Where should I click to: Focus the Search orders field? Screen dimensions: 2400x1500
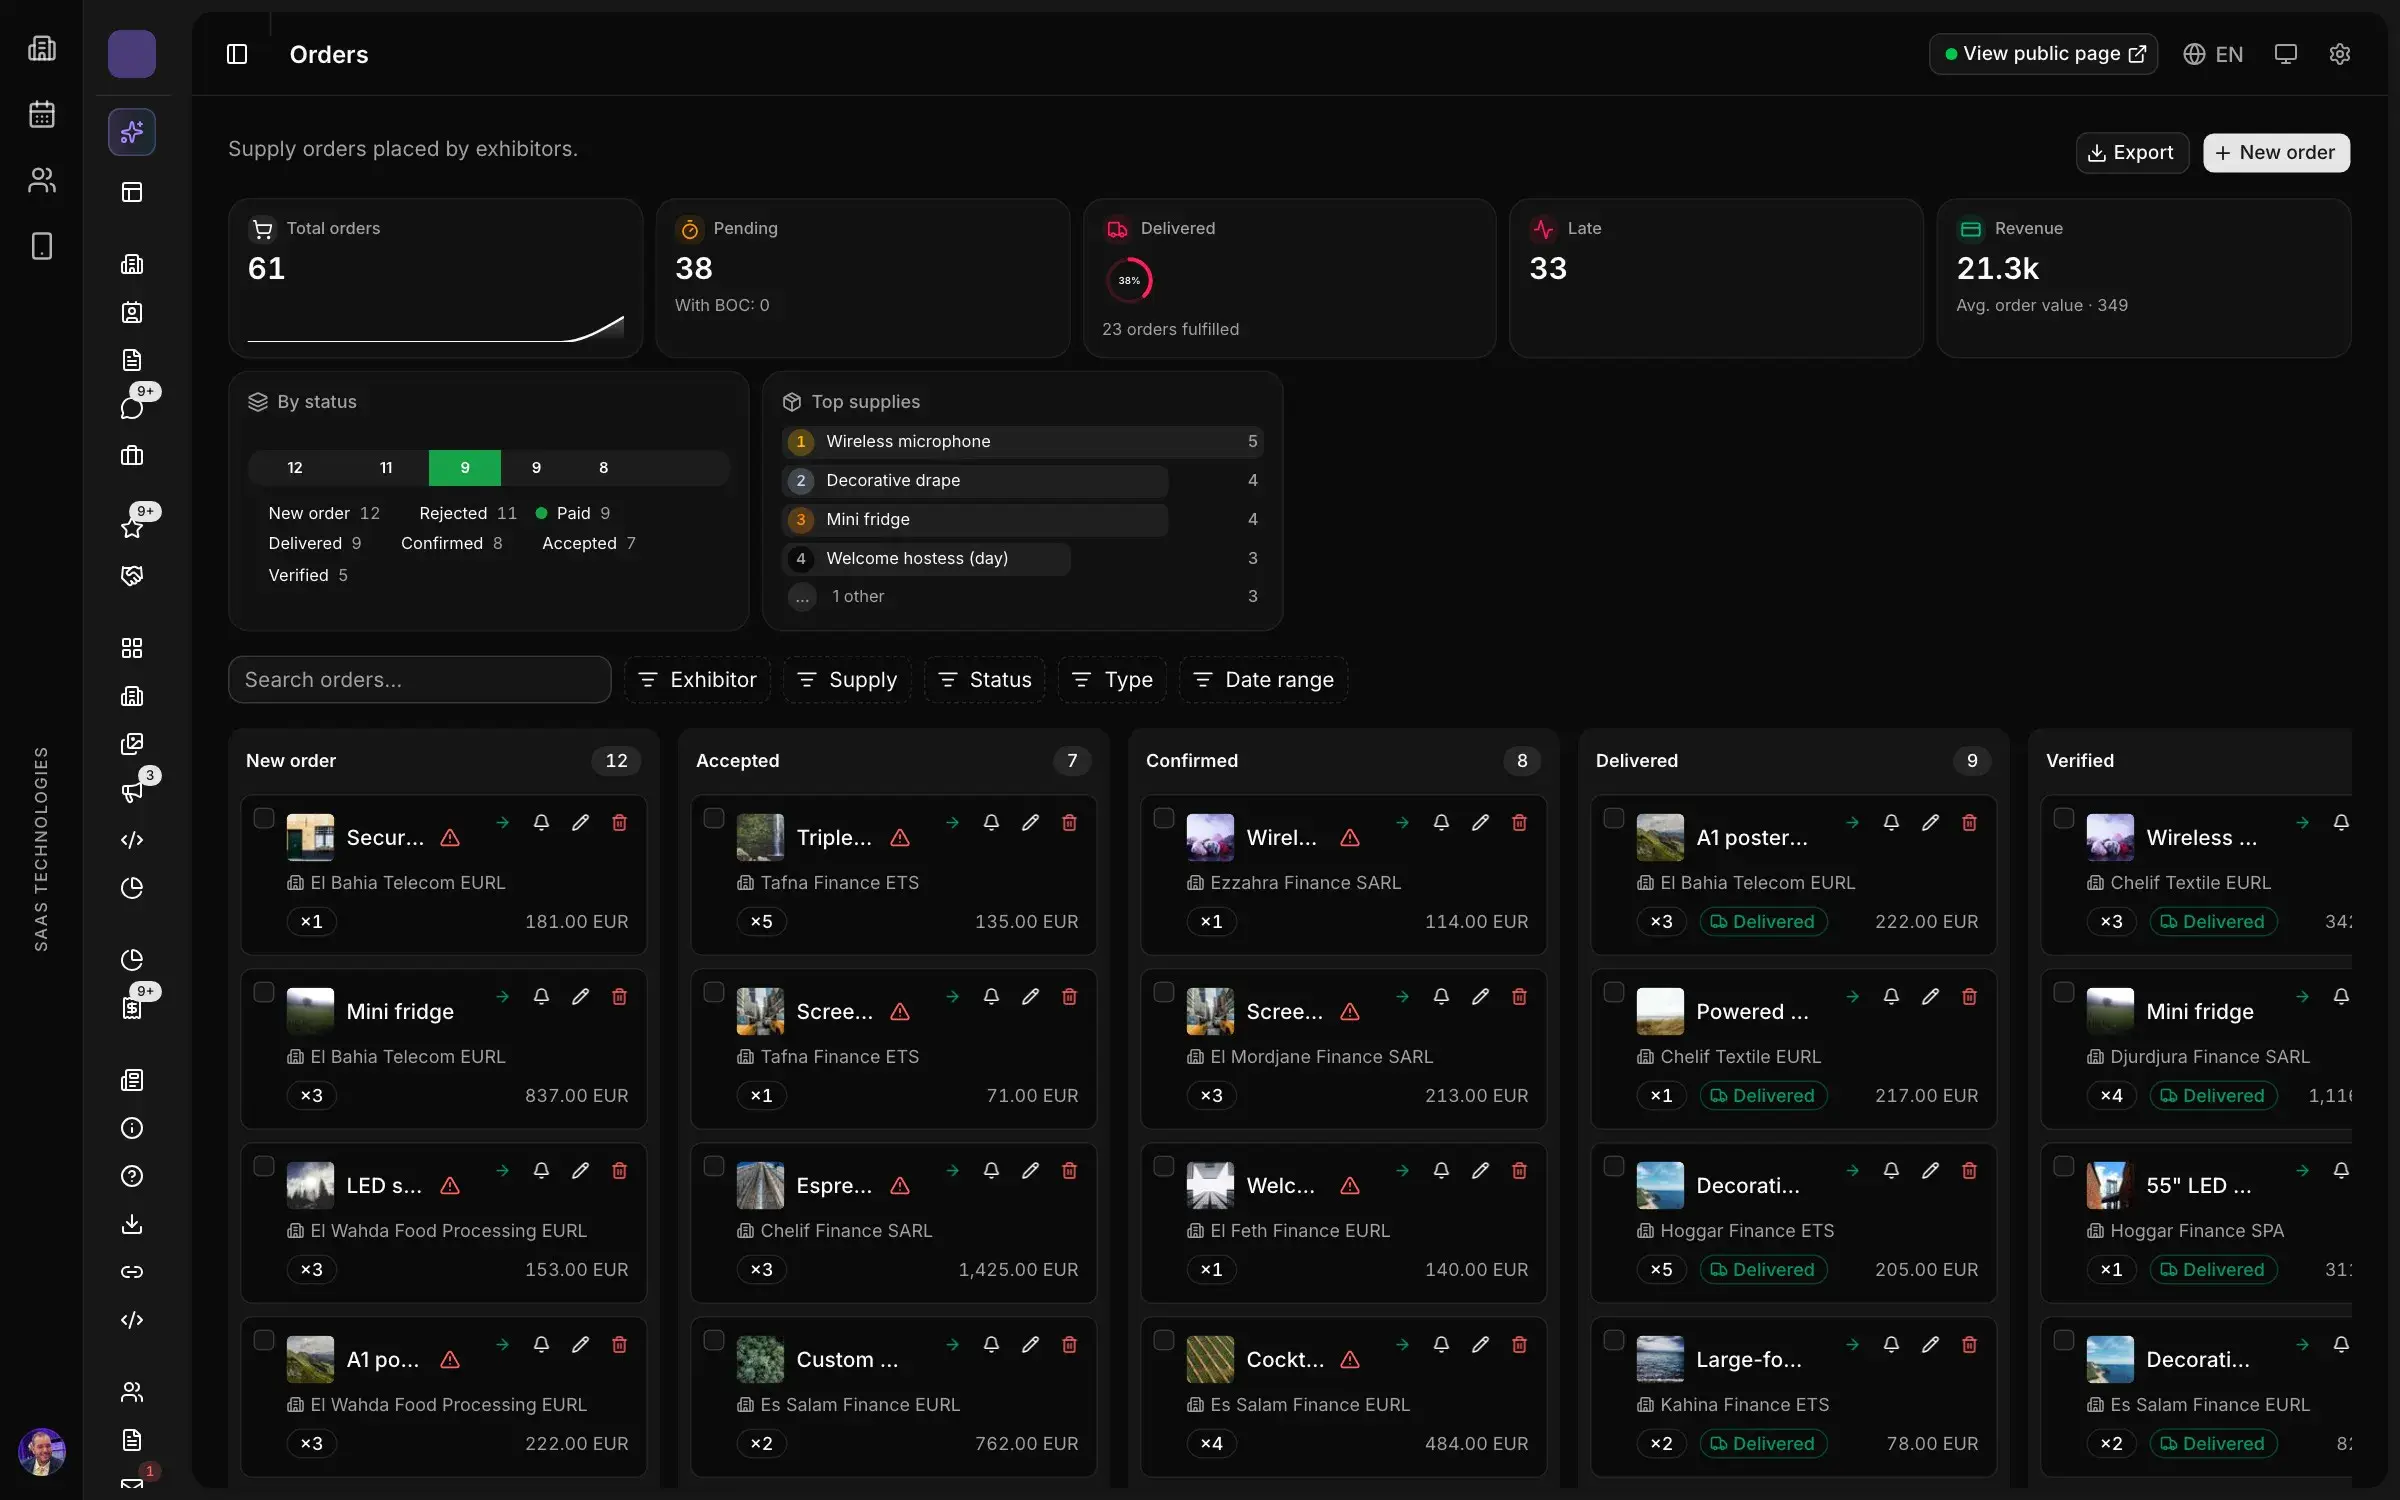pyautogui.click(x=419, y=680)
